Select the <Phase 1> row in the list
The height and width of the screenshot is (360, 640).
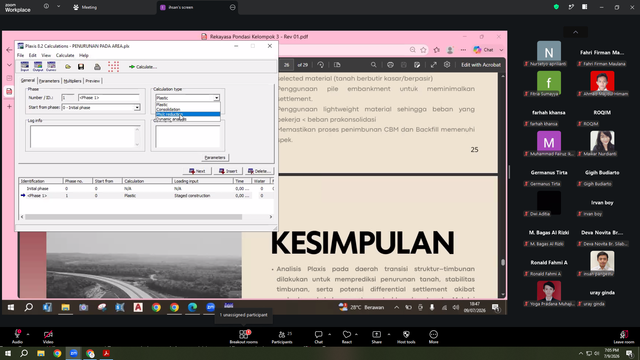(146, 196)
